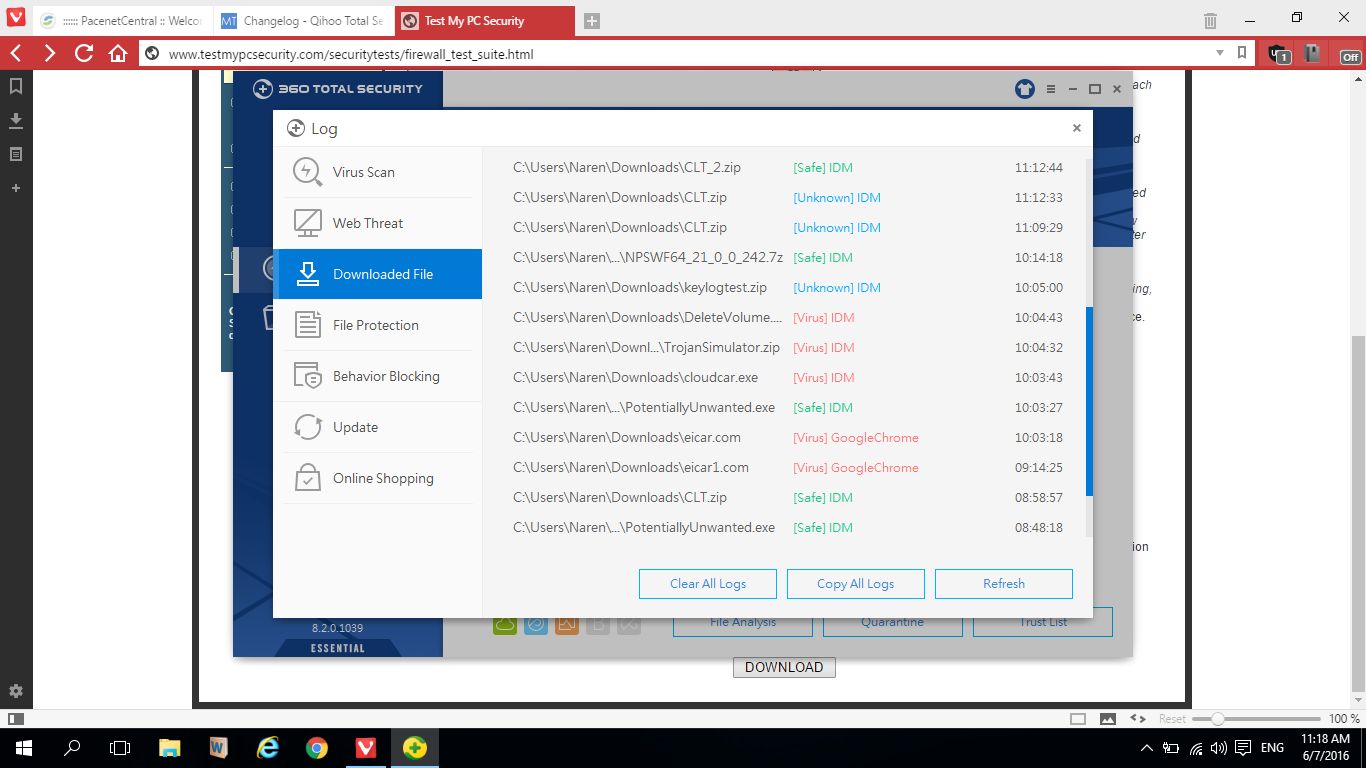Switch to the PacenetCentral tab
Image resolution: width=1366 pixels, height=768 pixels.
coord(122,20)
